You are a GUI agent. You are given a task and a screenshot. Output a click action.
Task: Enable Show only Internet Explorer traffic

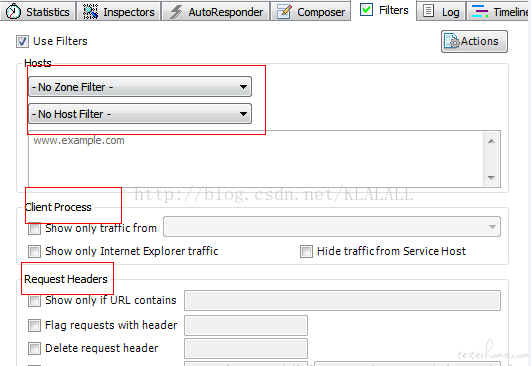coord(34,252)
